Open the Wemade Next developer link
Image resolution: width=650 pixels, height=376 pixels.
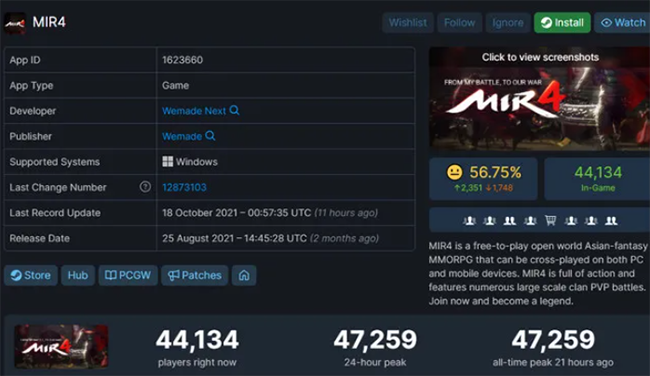(x=194, y=111)
